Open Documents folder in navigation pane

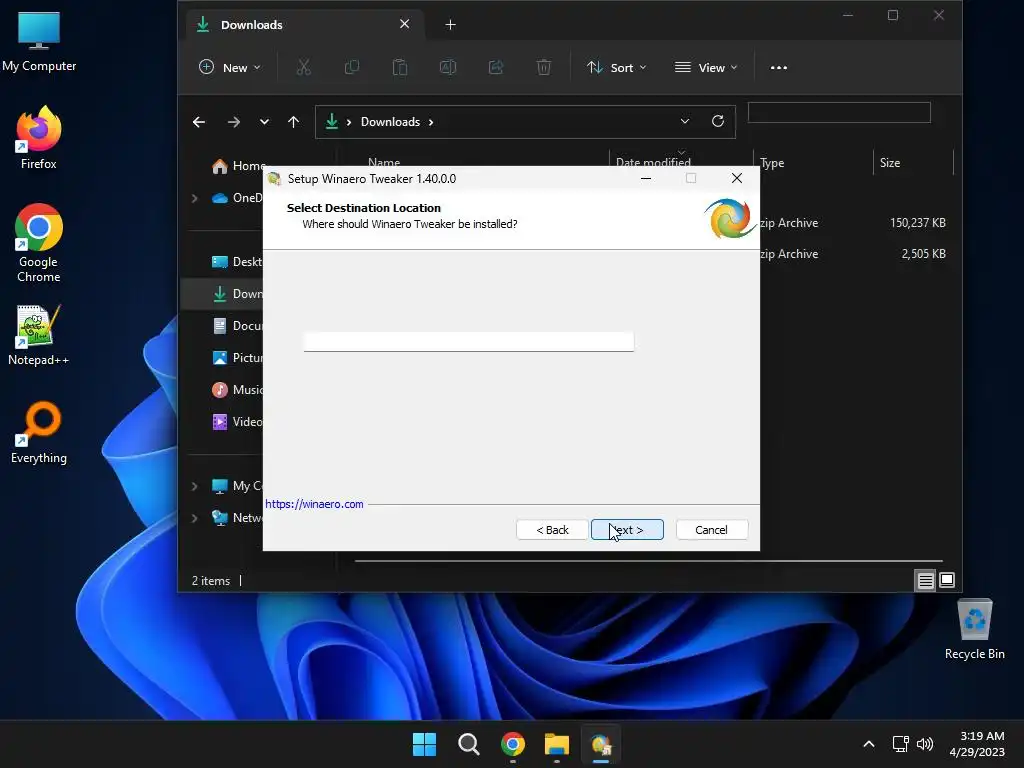click(238, 326)
